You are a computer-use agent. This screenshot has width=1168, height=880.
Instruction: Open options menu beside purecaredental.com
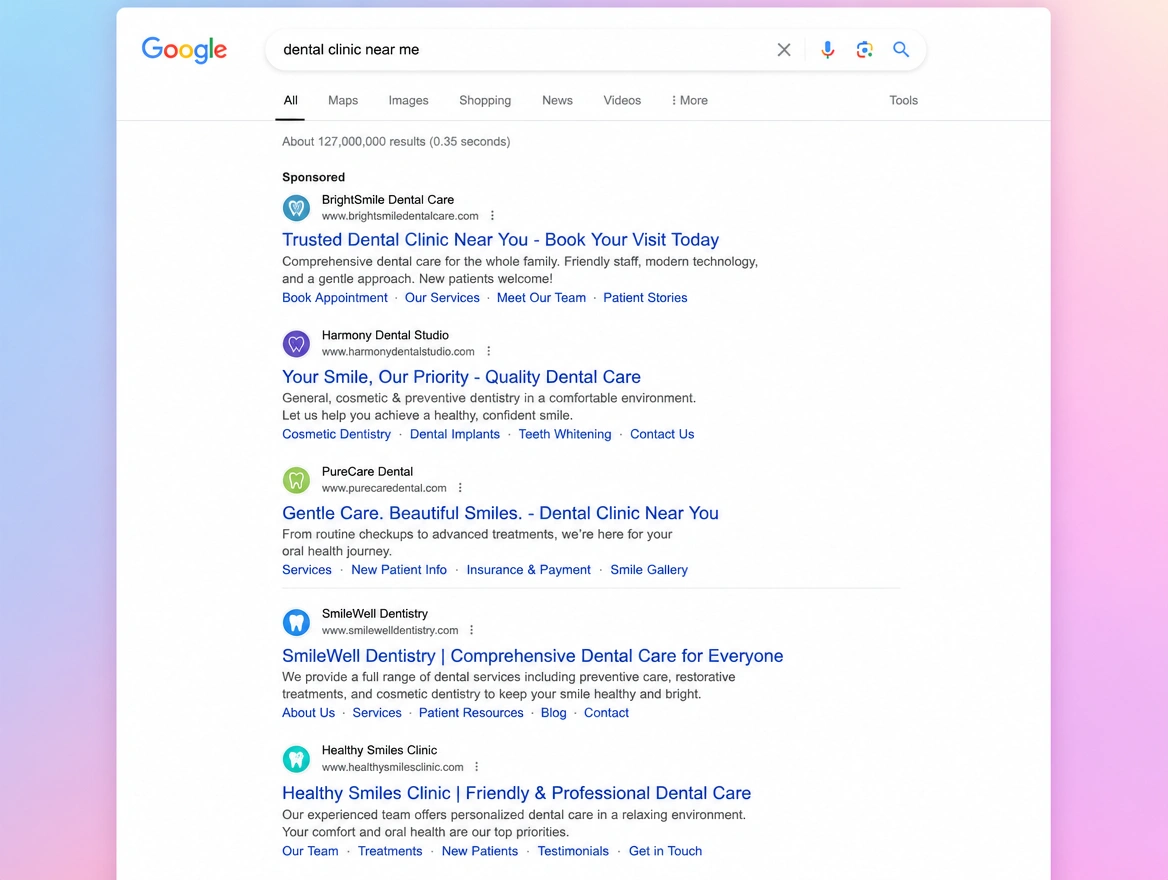tap(460, 488)
